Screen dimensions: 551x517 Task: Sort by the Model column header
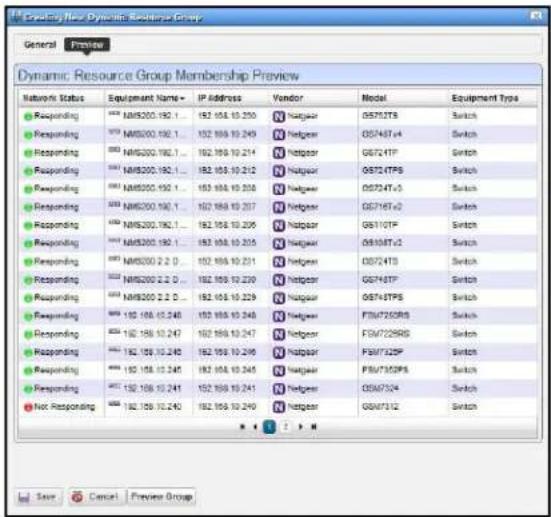click(x=374, y=98)
